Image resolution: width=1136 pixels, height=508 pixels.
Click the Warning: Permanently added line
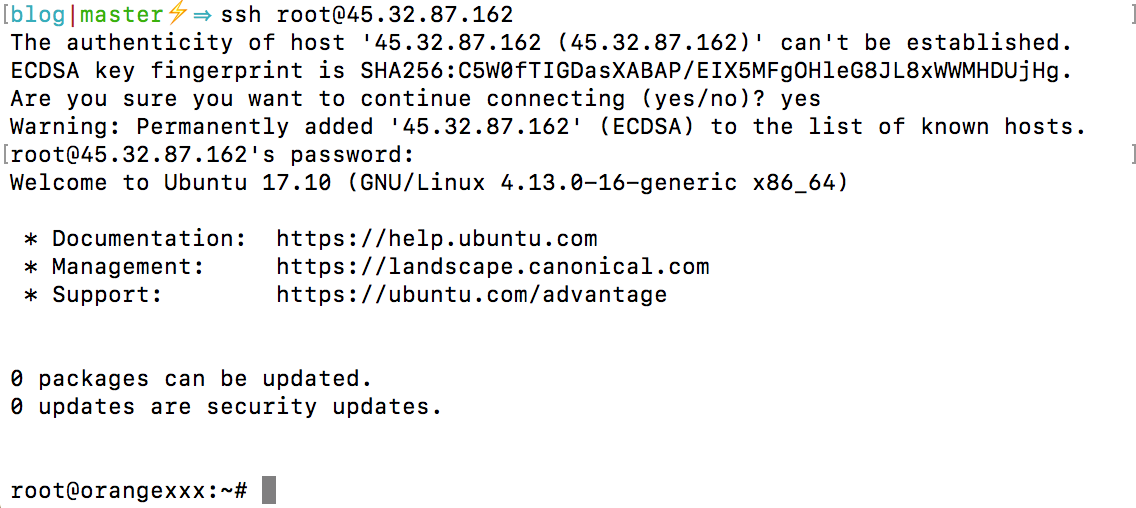click(548, 127)
